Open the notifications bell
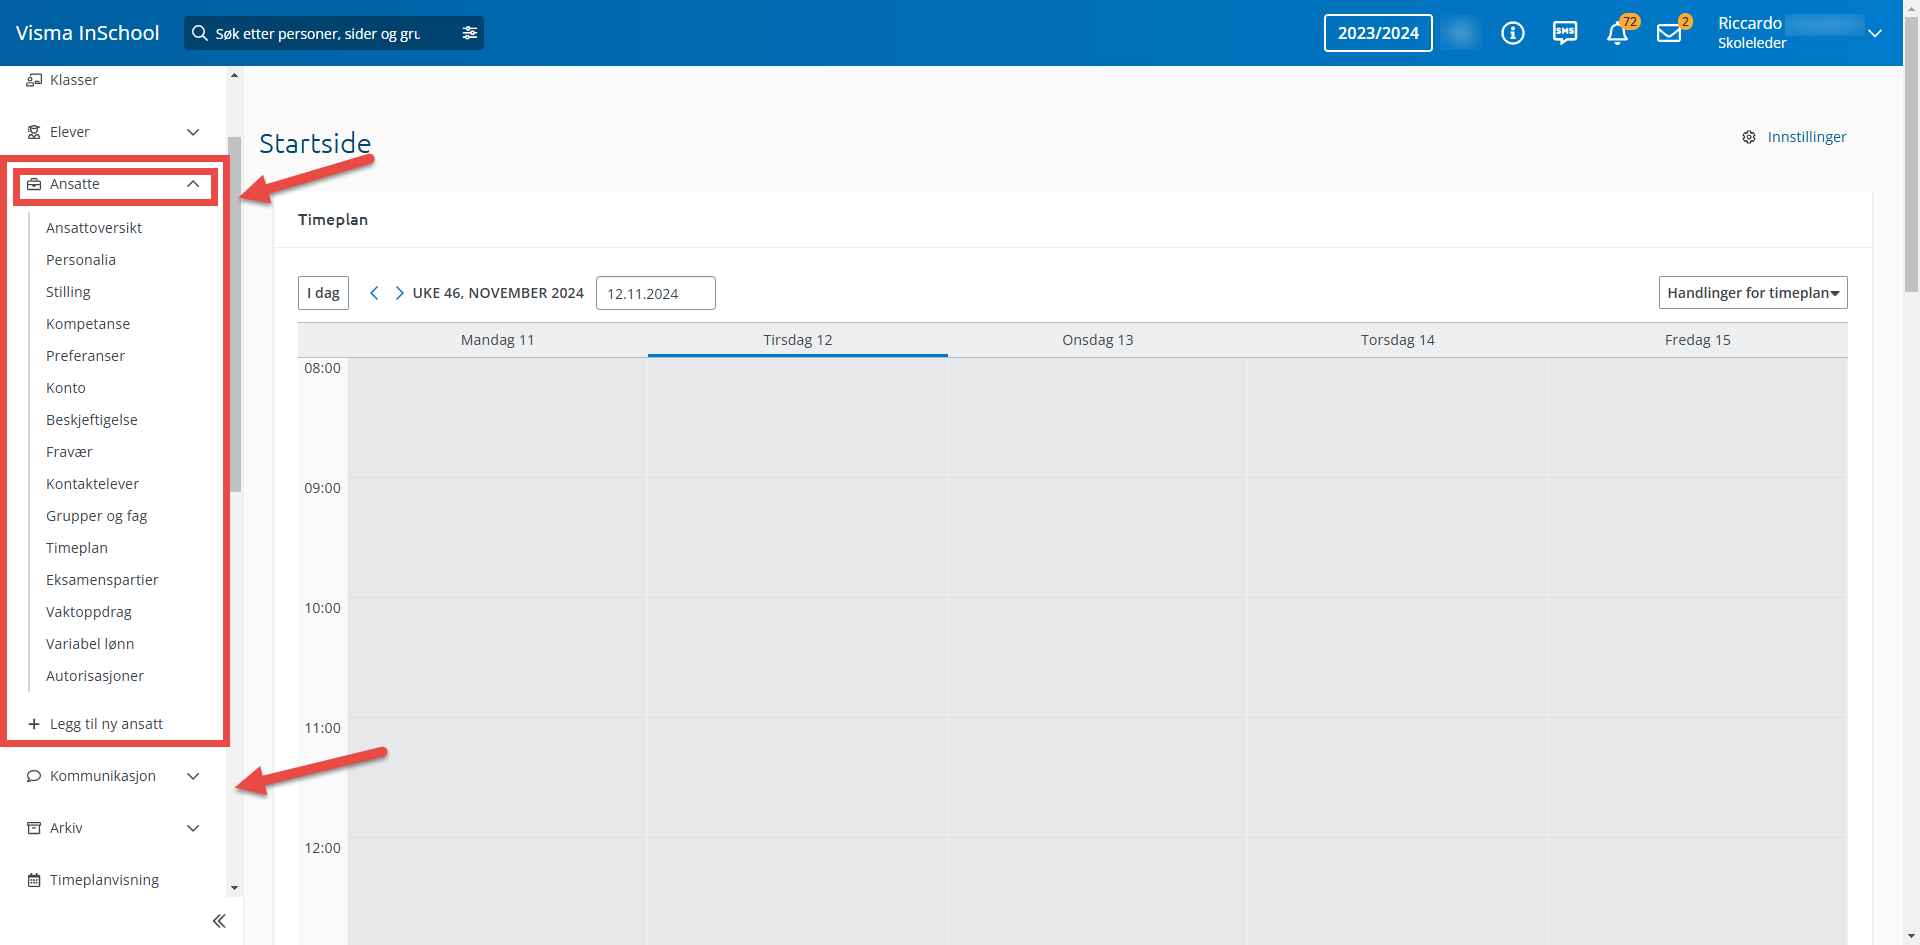 tap(1617, 34)
